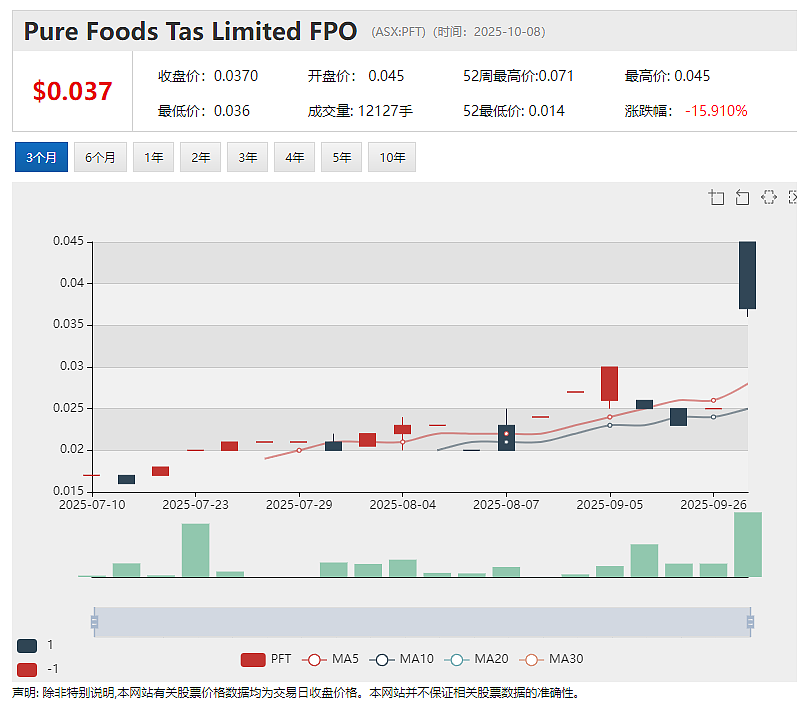Image resolution: width=810 pixels, height=713 pixels.
Task: Toggle the MA10 line in the legend
Action: pos(402,659)
